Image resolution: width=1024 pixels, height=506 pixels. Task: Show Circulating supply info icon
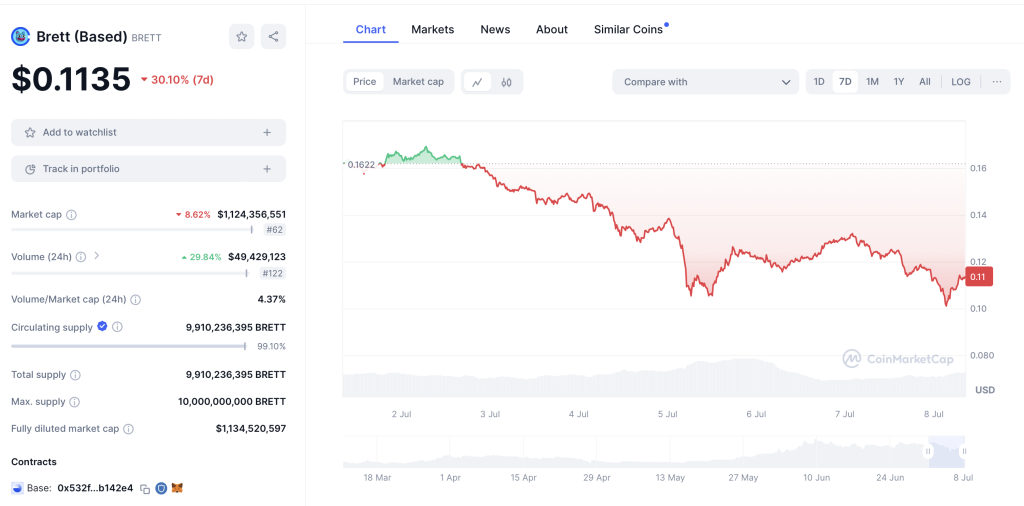(118, 327)
